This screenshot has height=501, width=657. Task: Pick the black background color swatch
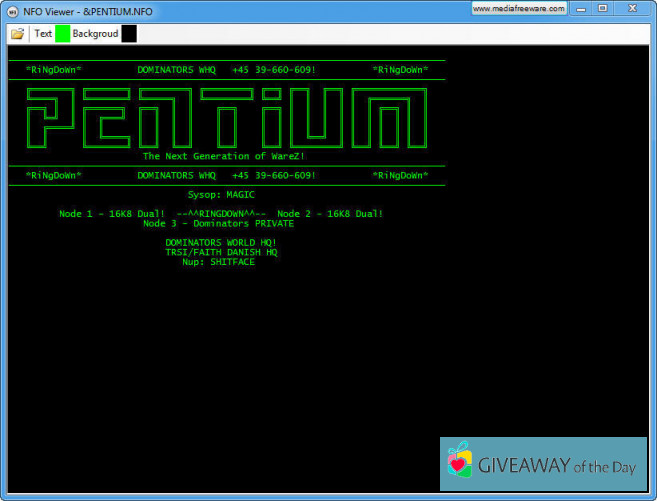(x=129, y=34)
